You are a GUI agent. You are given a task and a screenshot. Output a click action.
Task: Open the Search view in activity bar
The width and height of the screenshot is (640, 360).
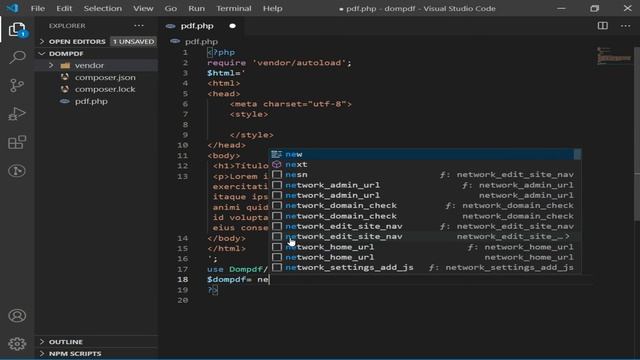[x=17, y=57]
